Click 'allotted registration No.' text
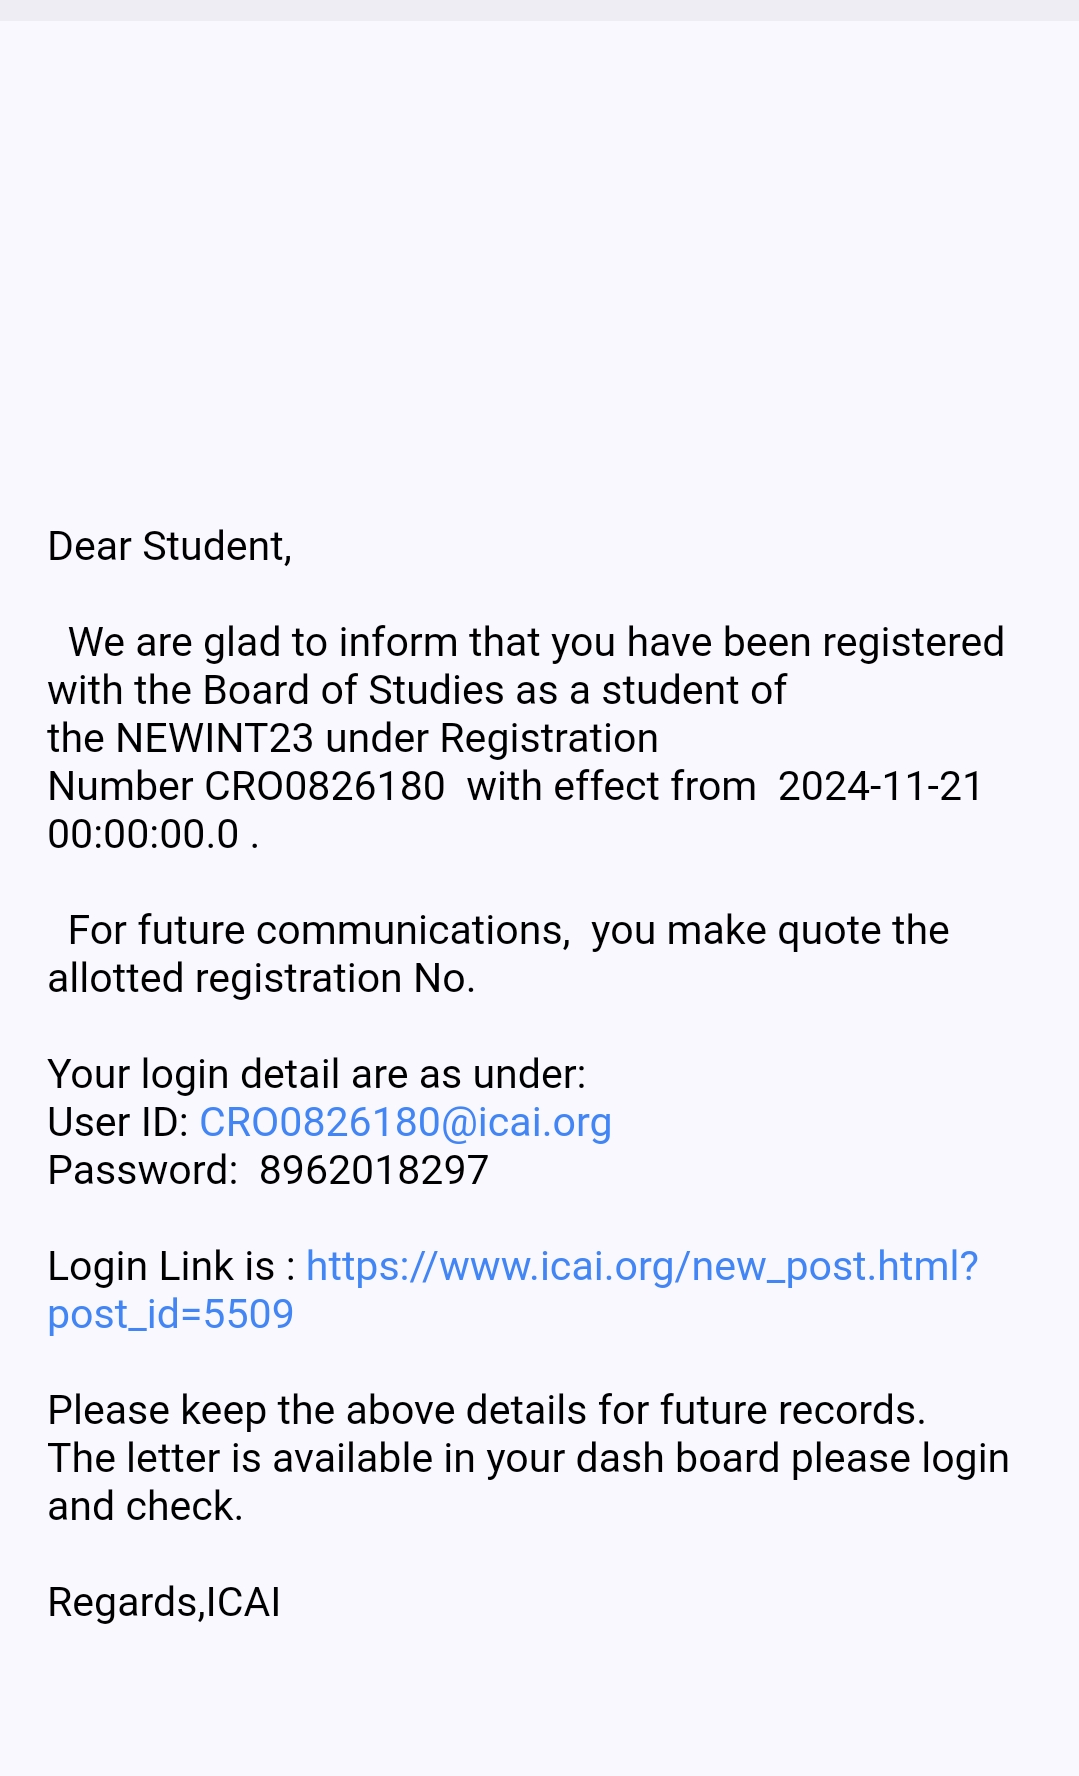Viewport: 1079px width, 1776px height. pyautogui.click(x=261, y=978)
